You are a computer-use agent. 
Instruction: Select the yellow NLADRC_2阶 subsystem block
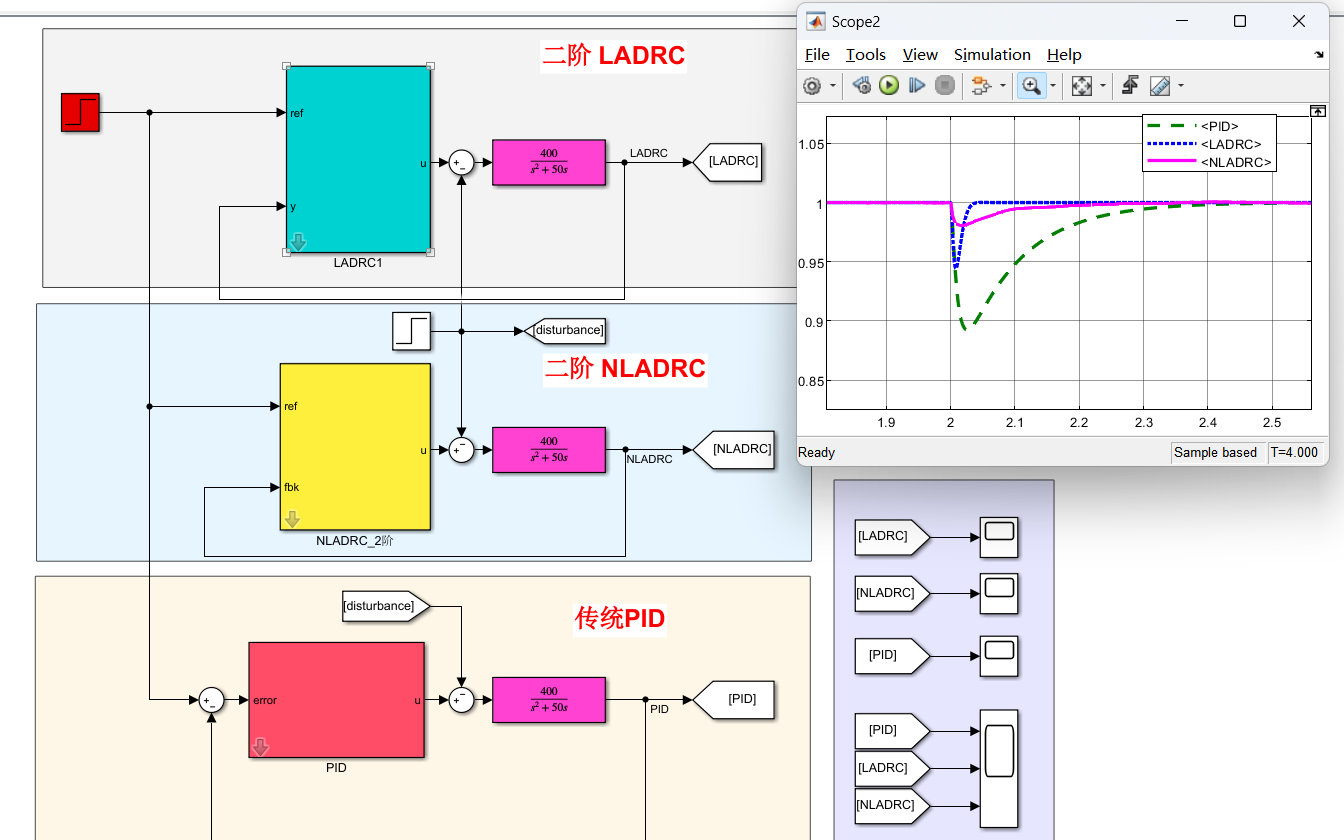click(x=355, y=446)
